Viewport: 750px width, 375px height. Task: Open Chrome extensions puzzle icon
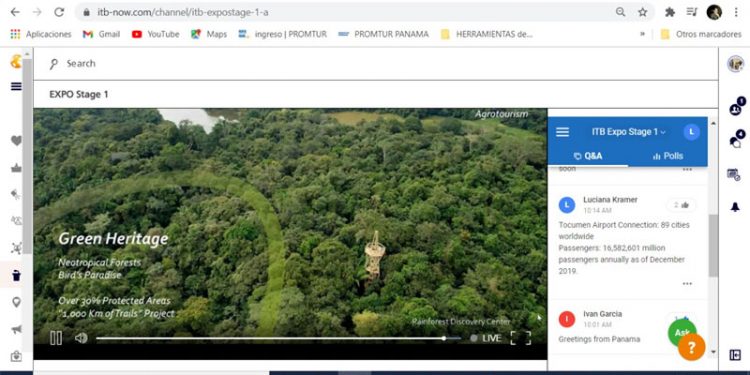point(670,12)
